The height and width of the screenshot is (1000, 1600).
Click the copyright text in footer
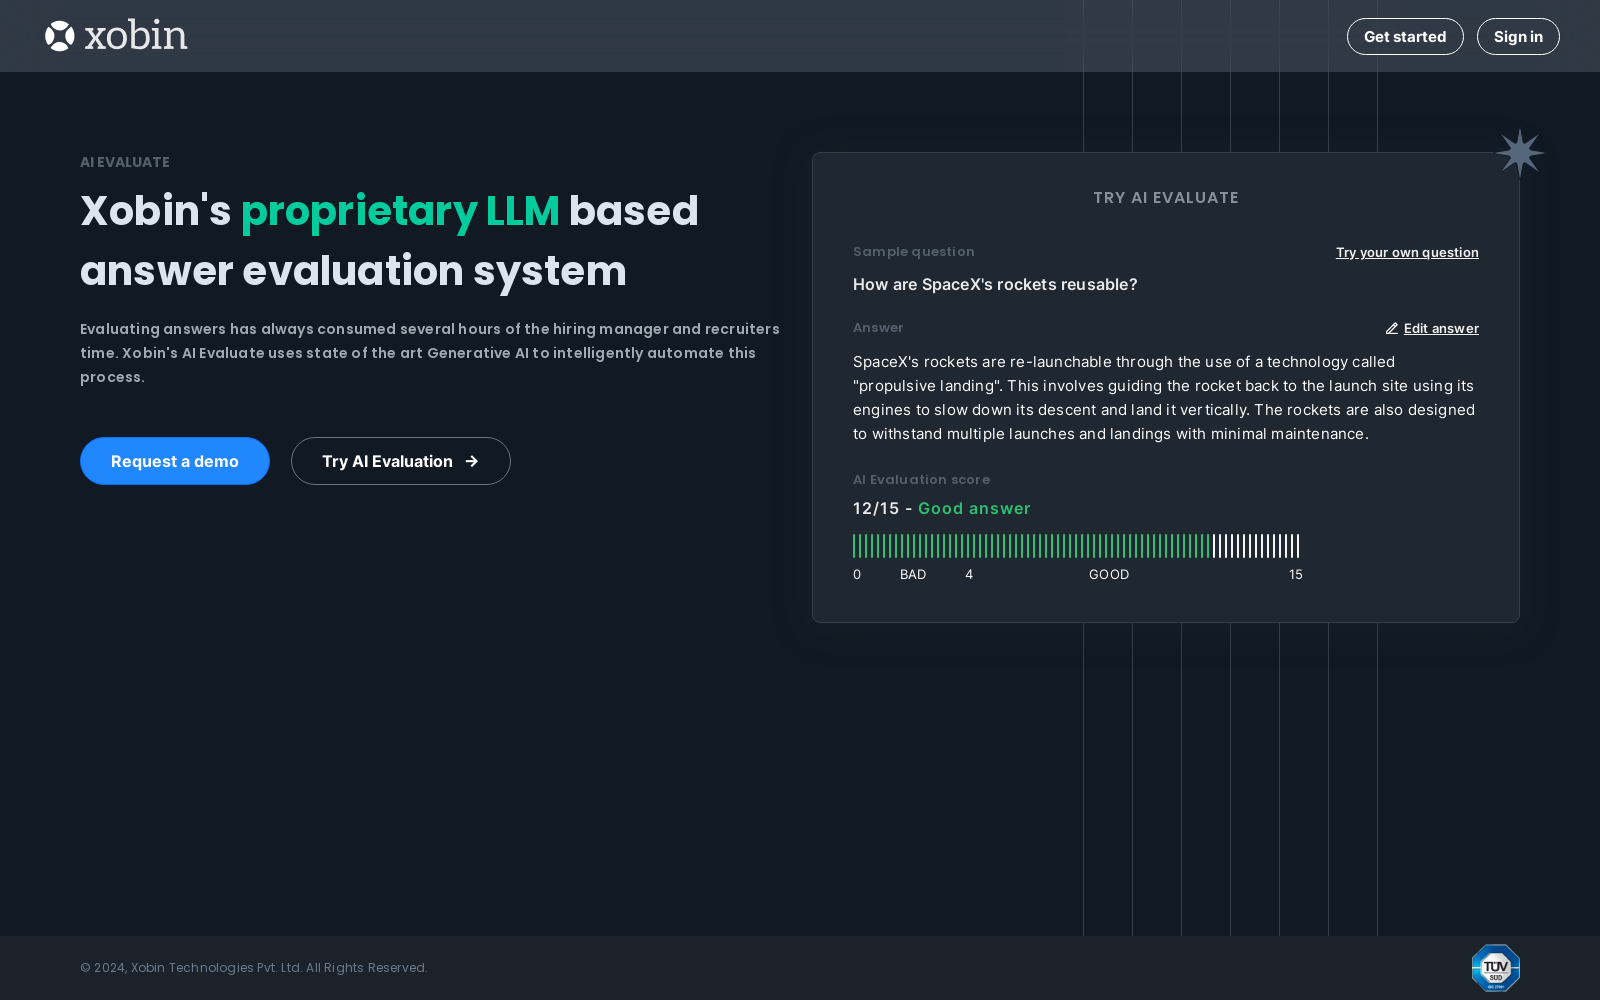pos(254,968)
